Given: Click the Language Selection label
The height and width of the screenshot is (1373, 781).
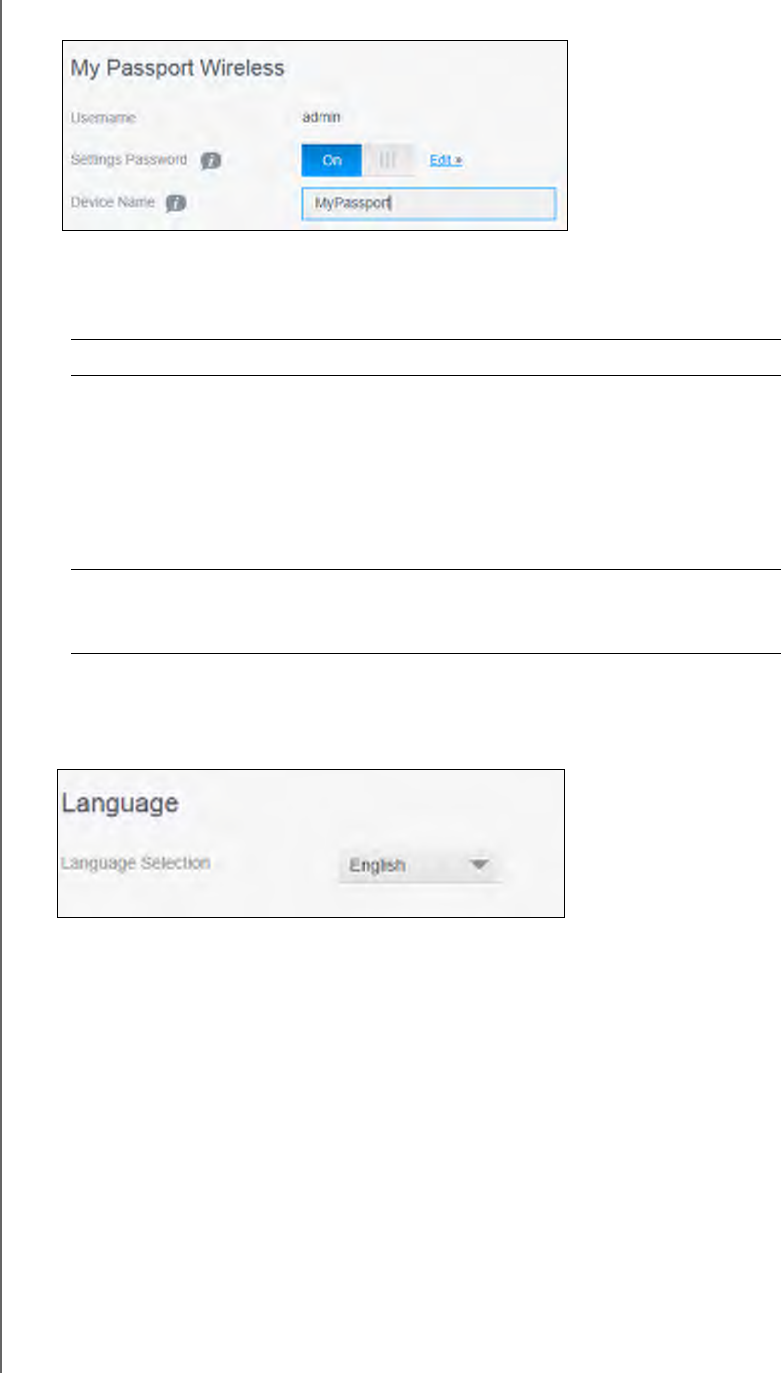Looking at the screenshot, I should click(136, 862).
